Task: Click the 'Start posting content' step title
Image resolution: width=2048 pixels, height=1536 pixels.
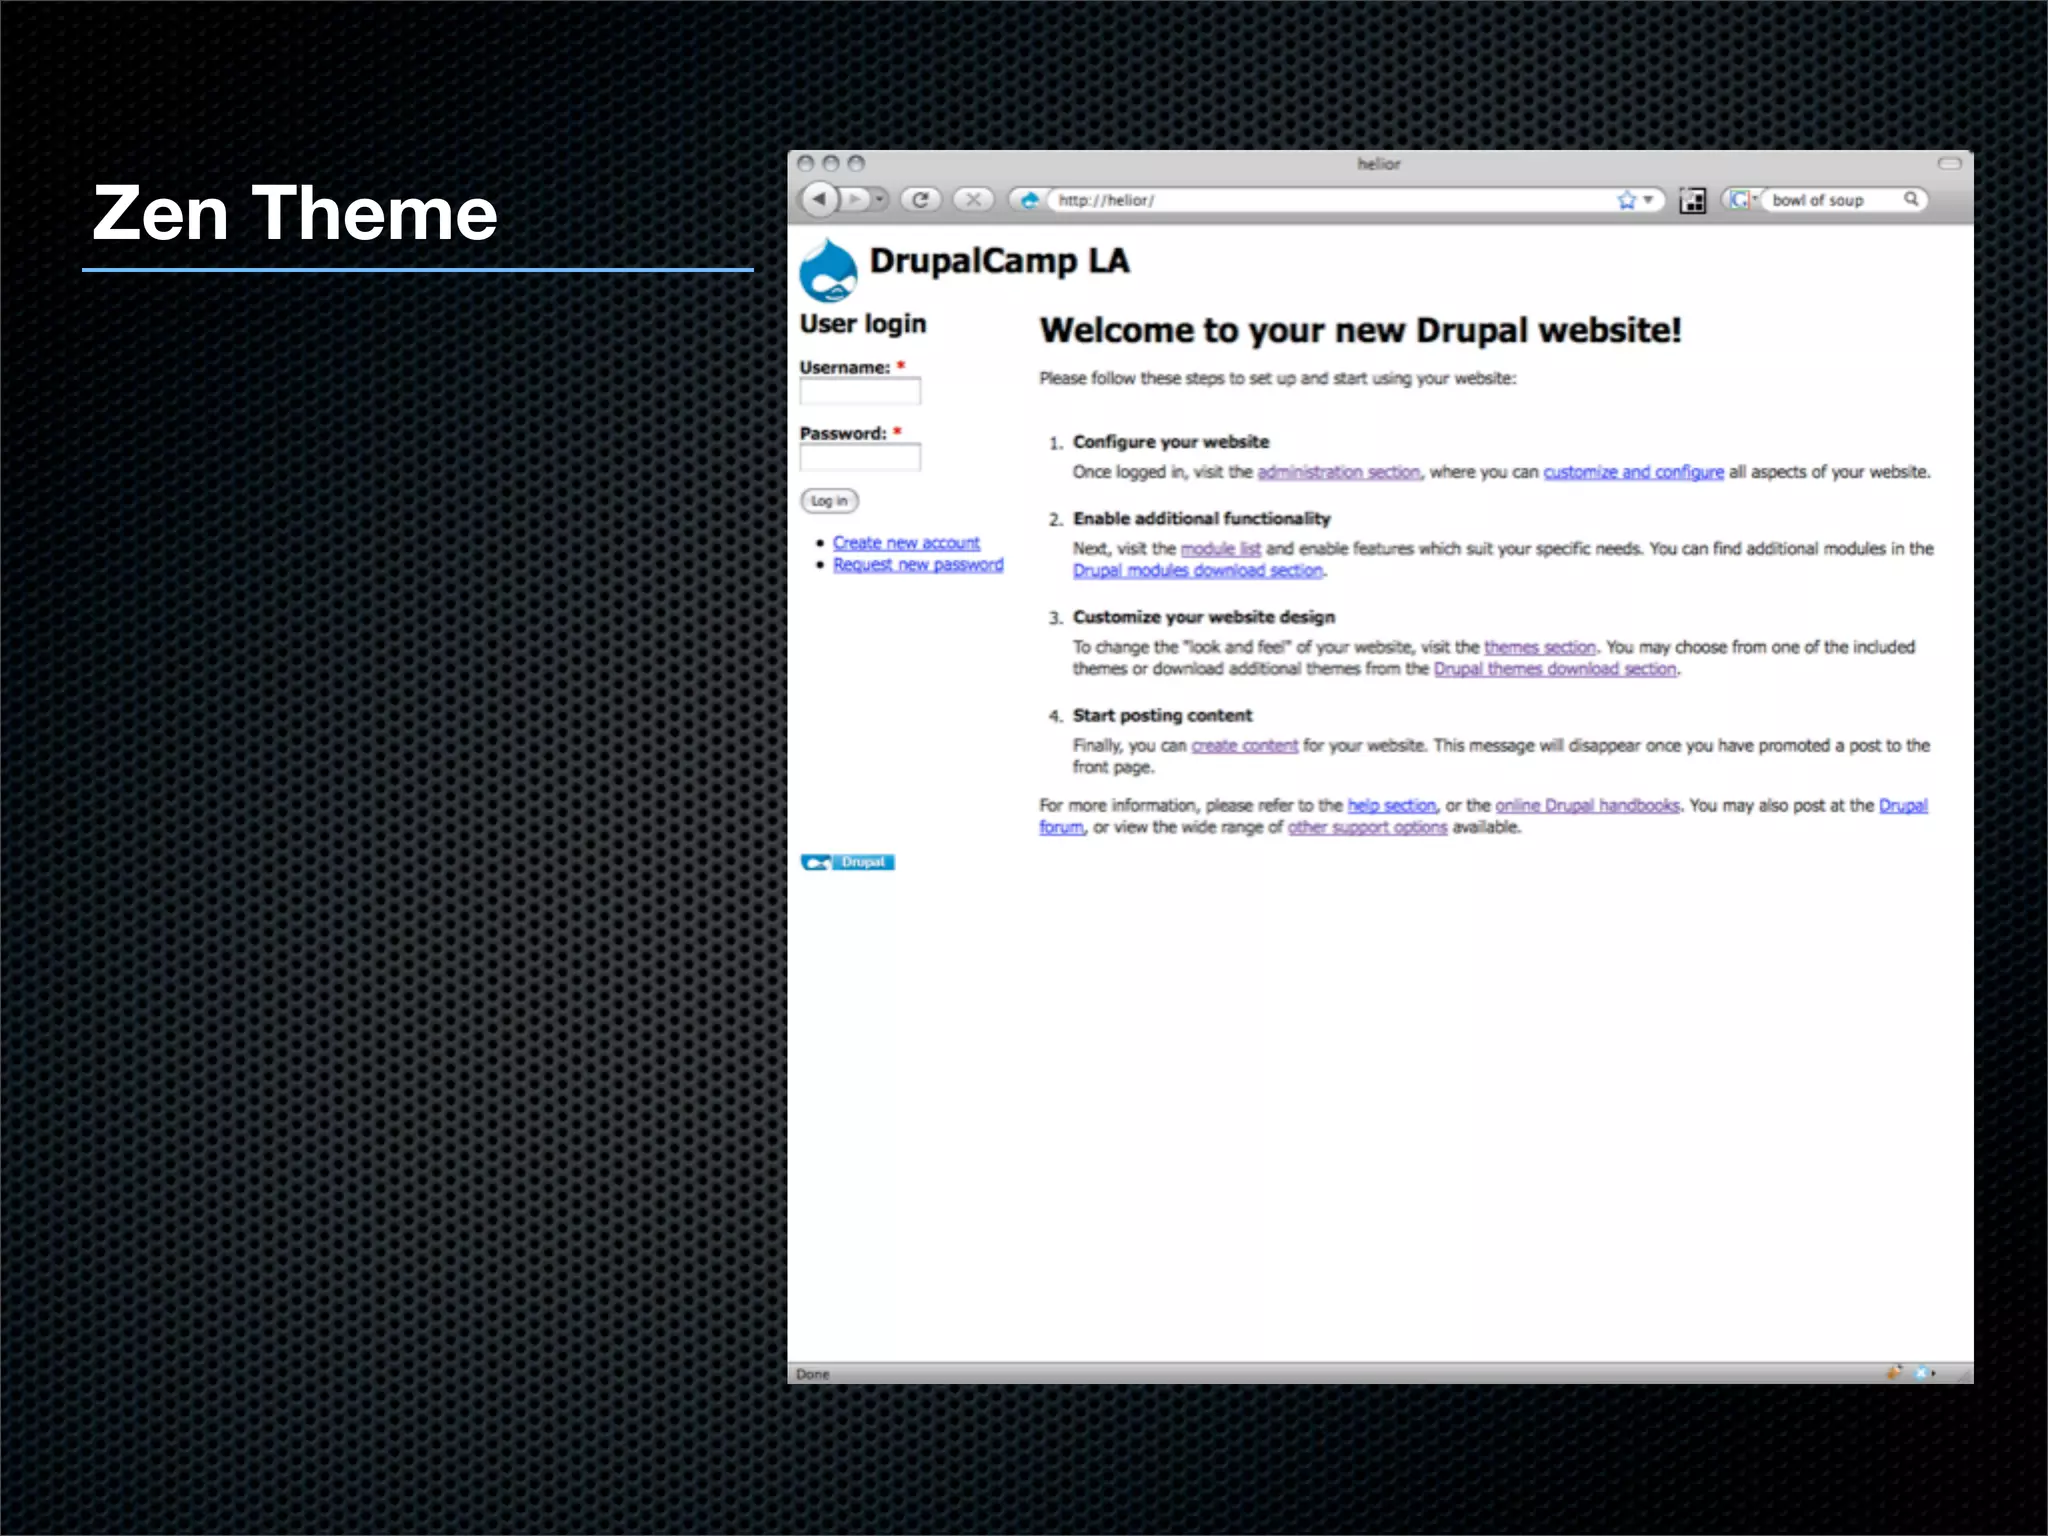Action: 1162,716
